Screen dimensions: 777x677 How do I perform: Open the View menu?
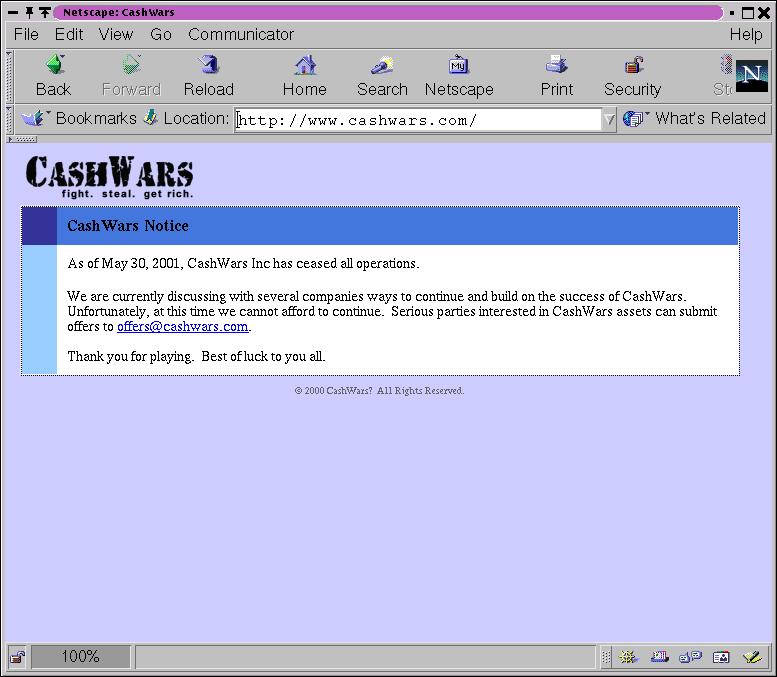(x=116, y=34)
